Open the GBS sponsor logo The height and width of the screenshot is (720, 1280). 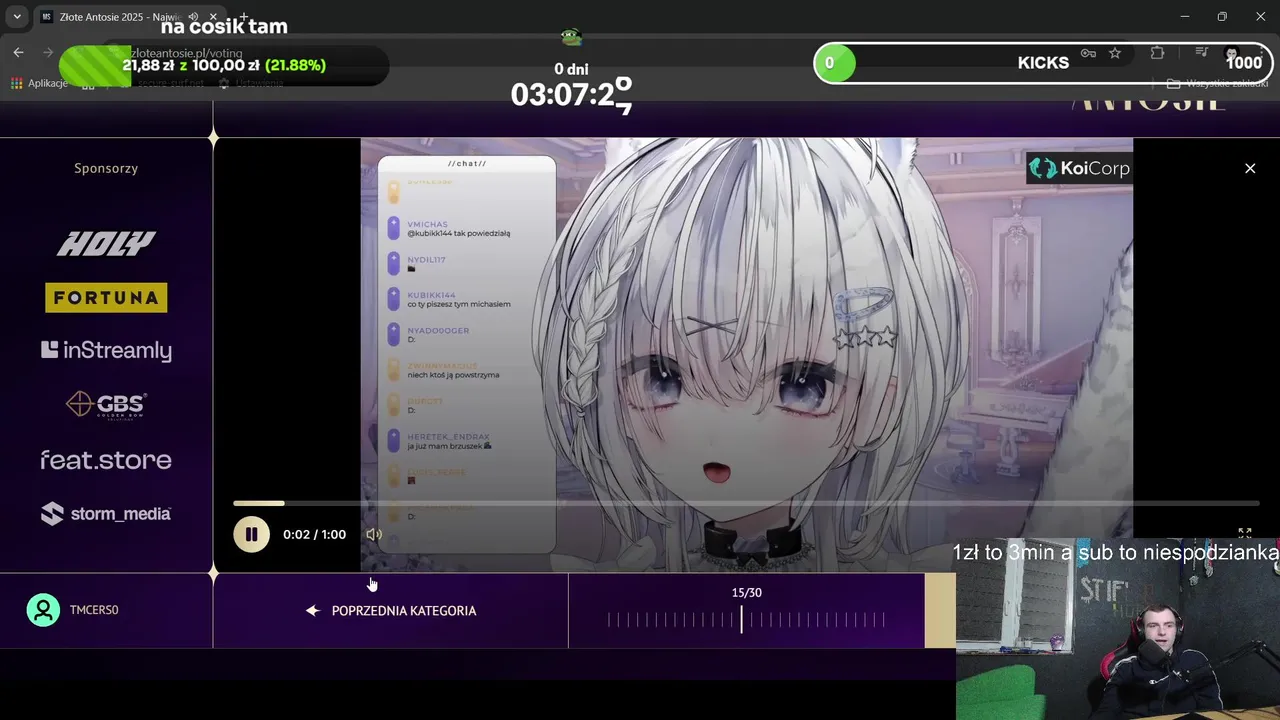pos(106,404)
